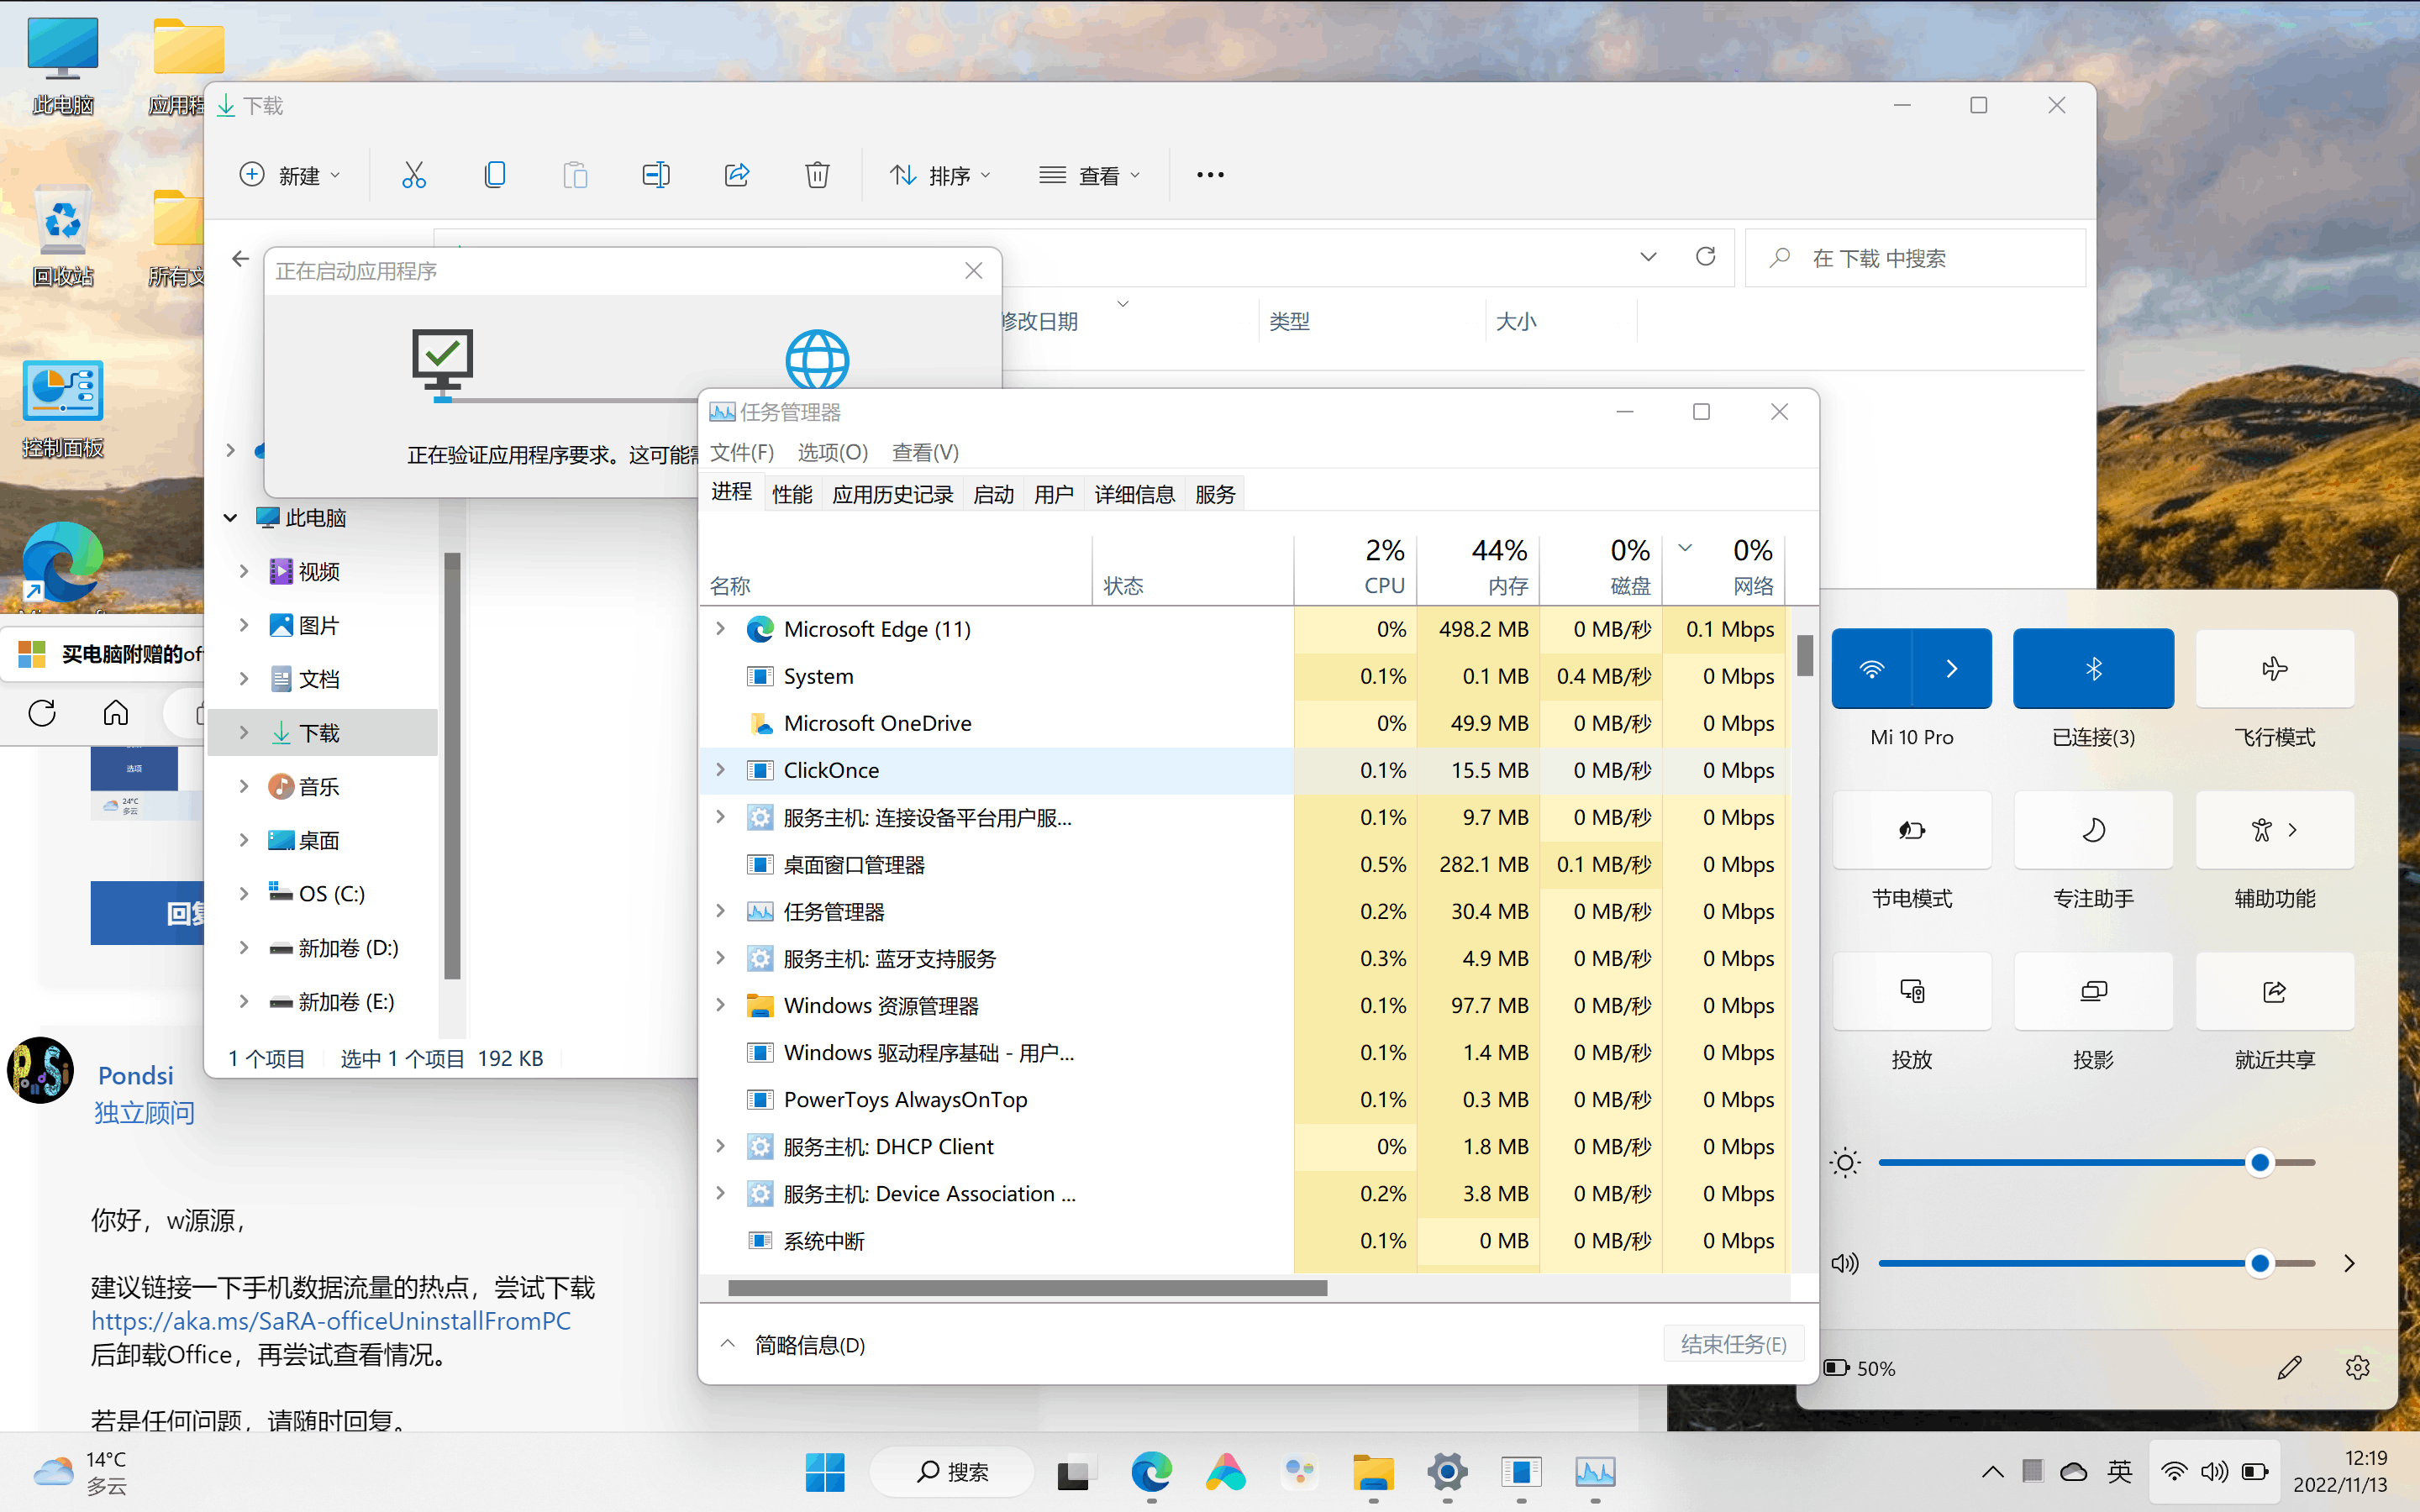Toggle the Project quick setting tile
The width and height of the screenshot is (2420, 1512).
click(2093, 991)
